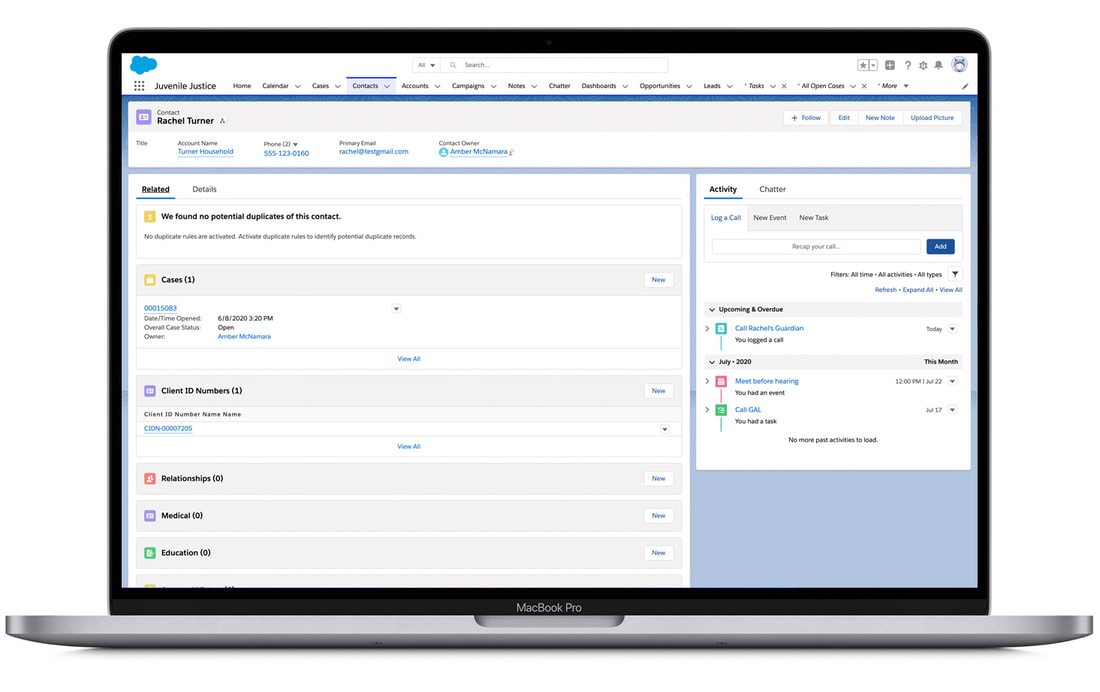
Task: Click the call icon for Call Rachel's Guardian
Action: (720, 328)
